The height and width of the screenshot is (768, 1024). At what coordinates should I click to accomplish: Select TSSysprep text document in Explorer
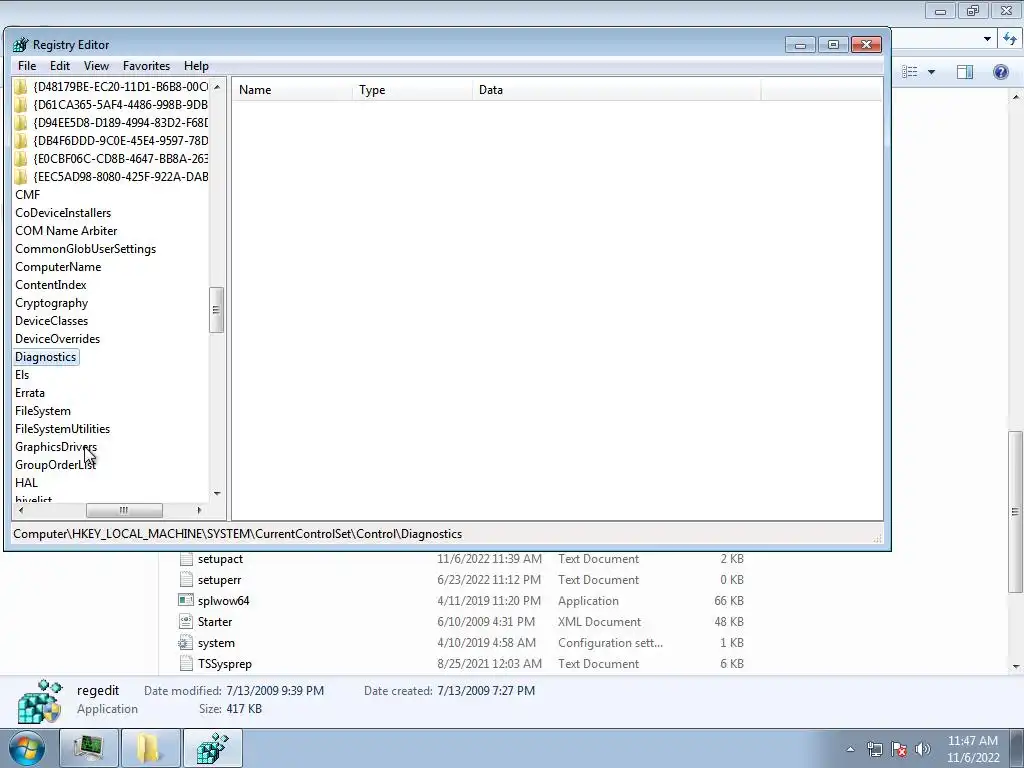(x=225, y=664)
